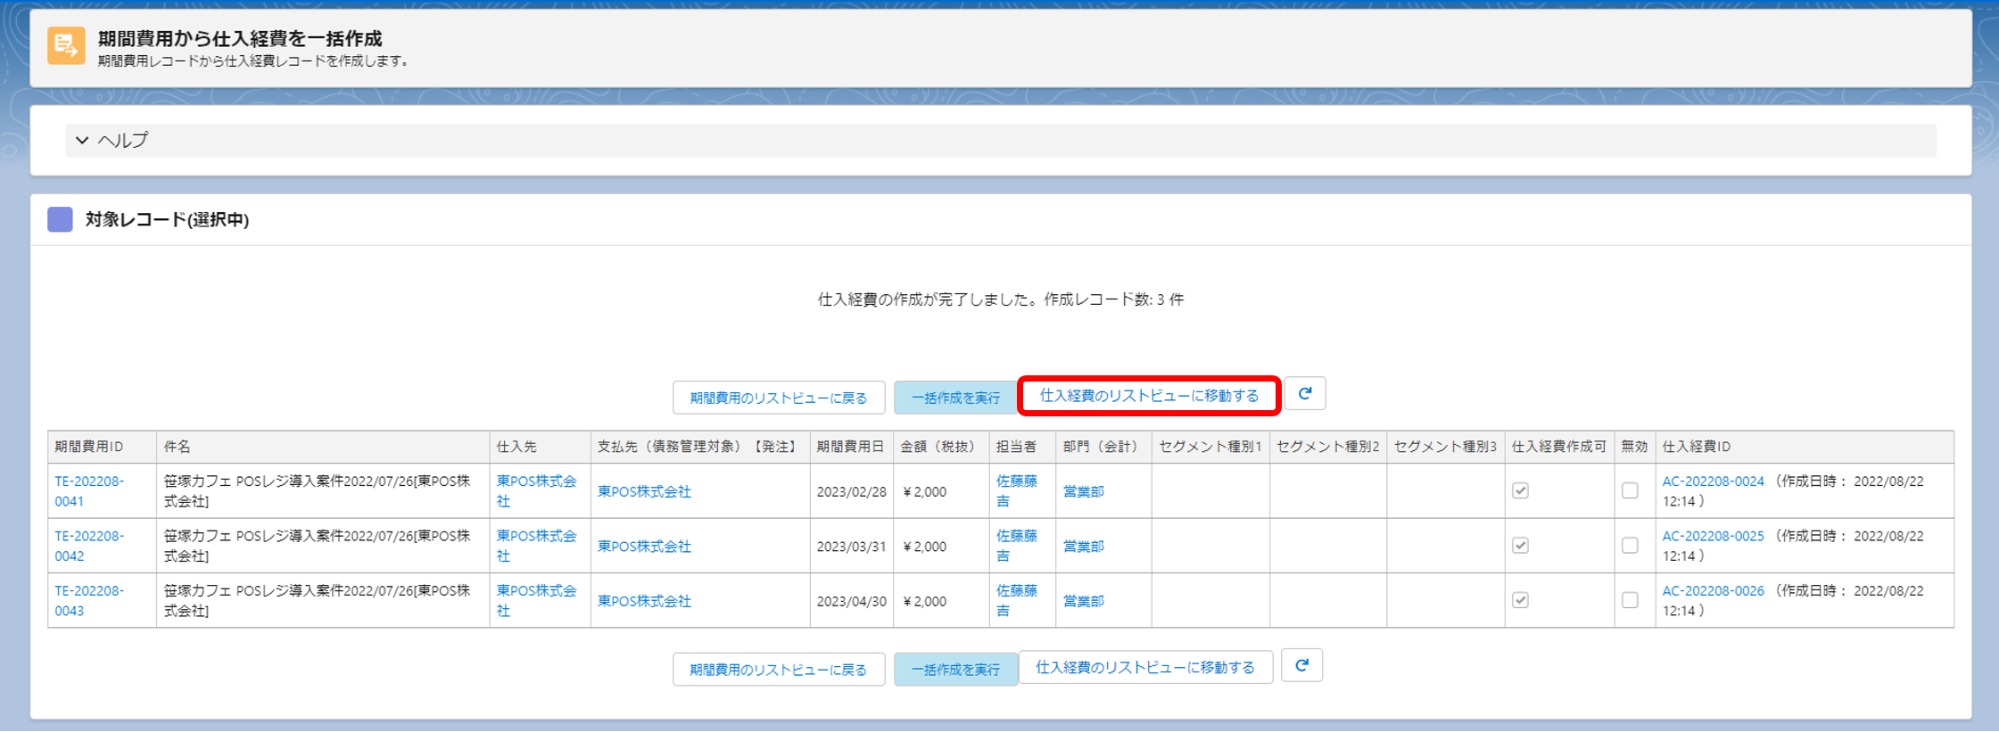Viewport: 1999px width, 732px height.
Task: Open 支払先 東POS株式会社 in row TE-202208-0042
Action: coord(644,546)
